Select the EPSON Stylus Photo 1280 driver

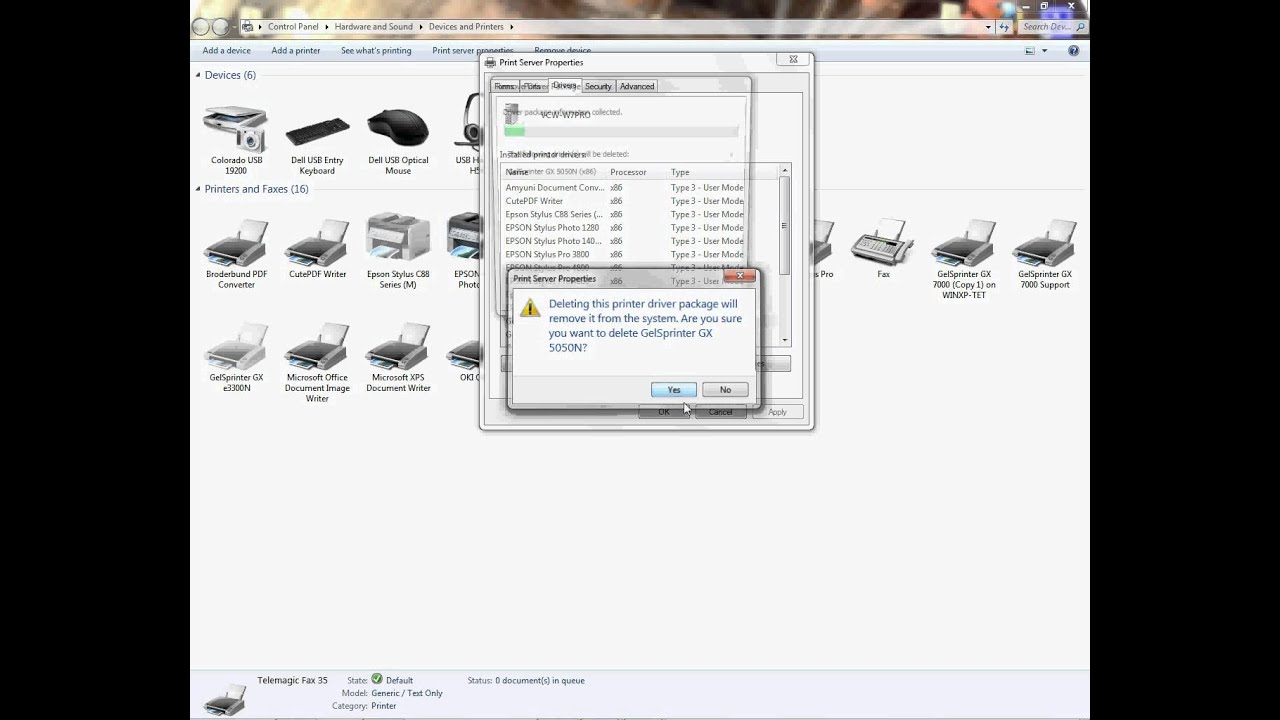625,228
